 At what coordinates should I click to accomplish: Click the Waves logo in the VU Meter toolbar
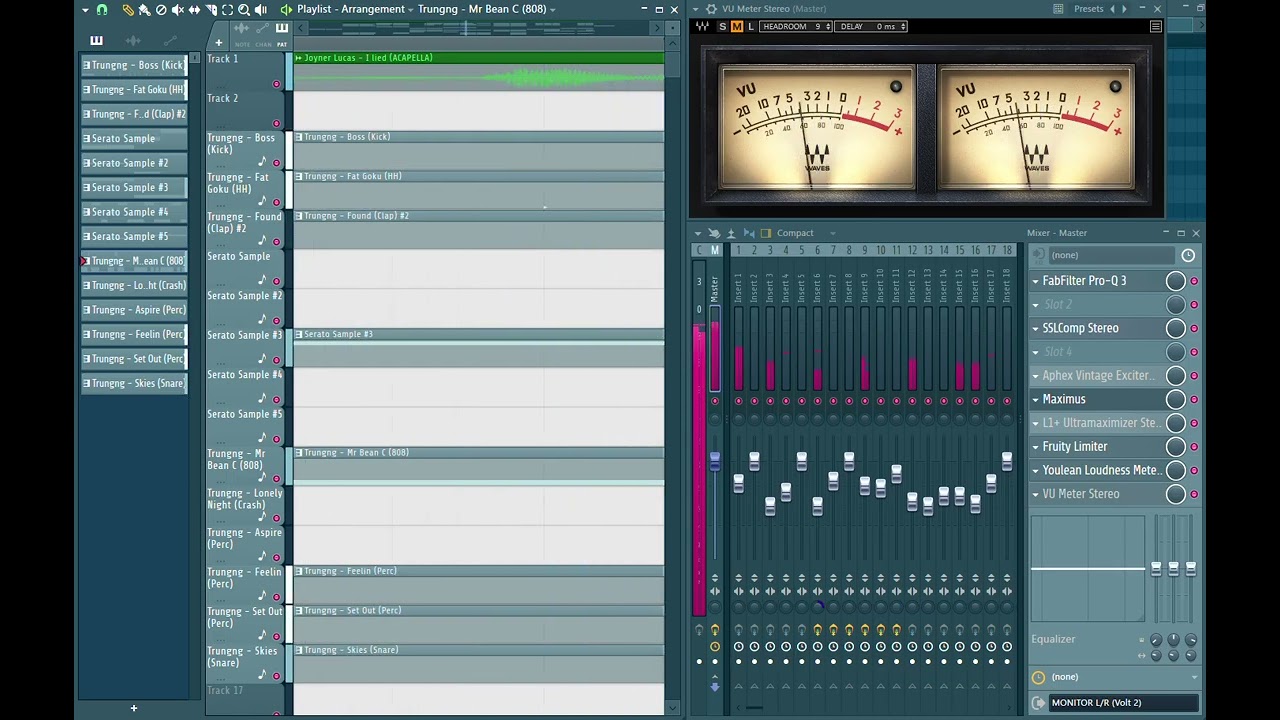click(703, 27)
